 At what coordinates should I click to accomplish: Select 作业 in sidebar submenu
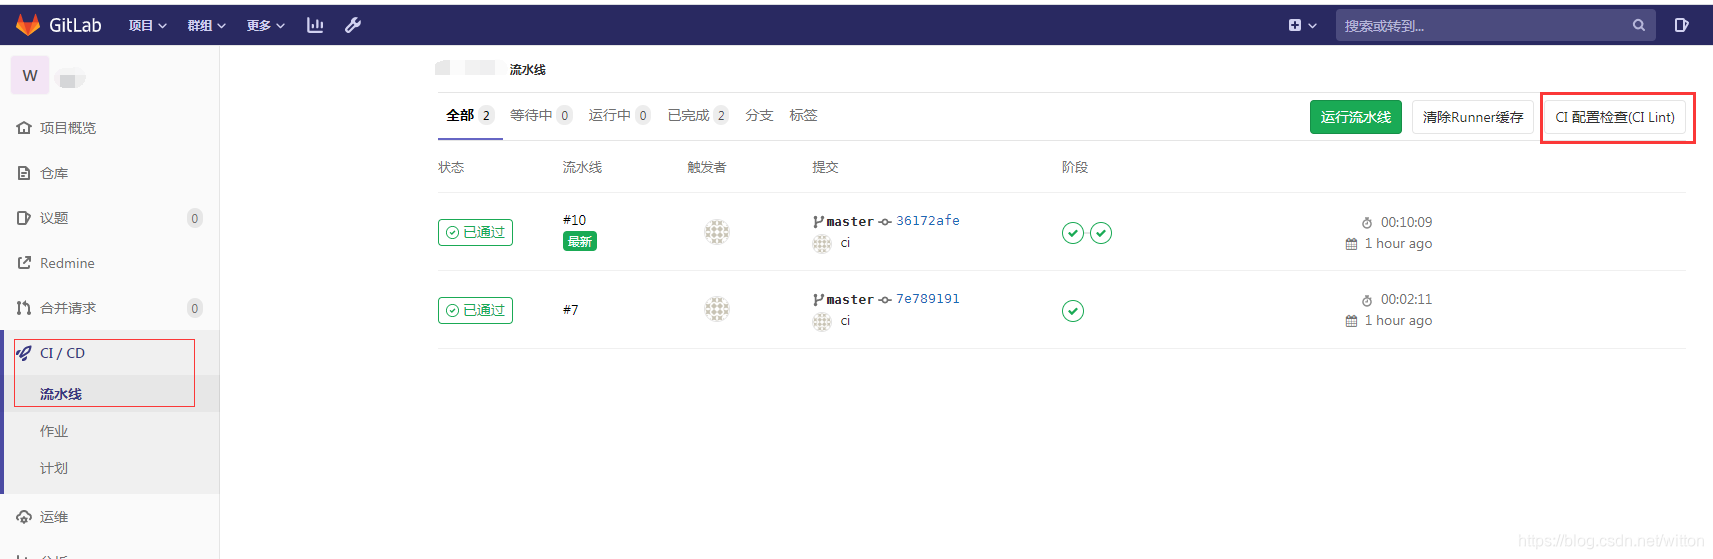point(54,431)
